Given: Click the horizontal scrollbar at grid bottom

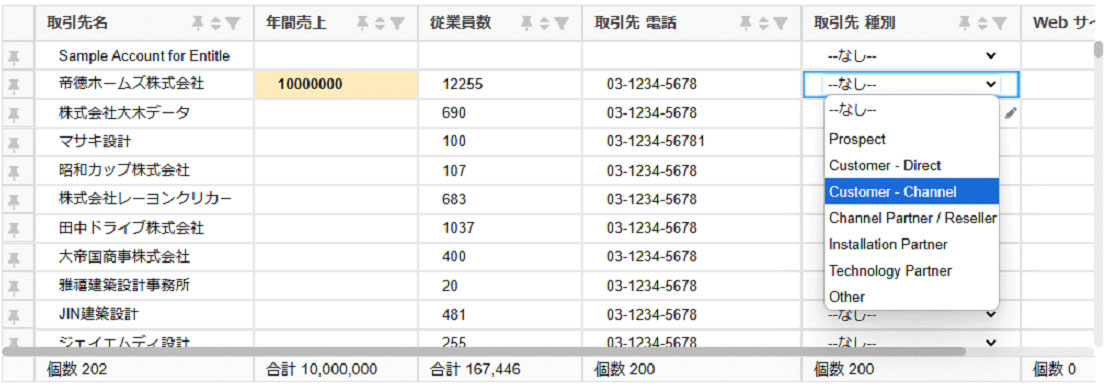Looking at the screenshot, I should pyautogui.click(x=484, y=351).
